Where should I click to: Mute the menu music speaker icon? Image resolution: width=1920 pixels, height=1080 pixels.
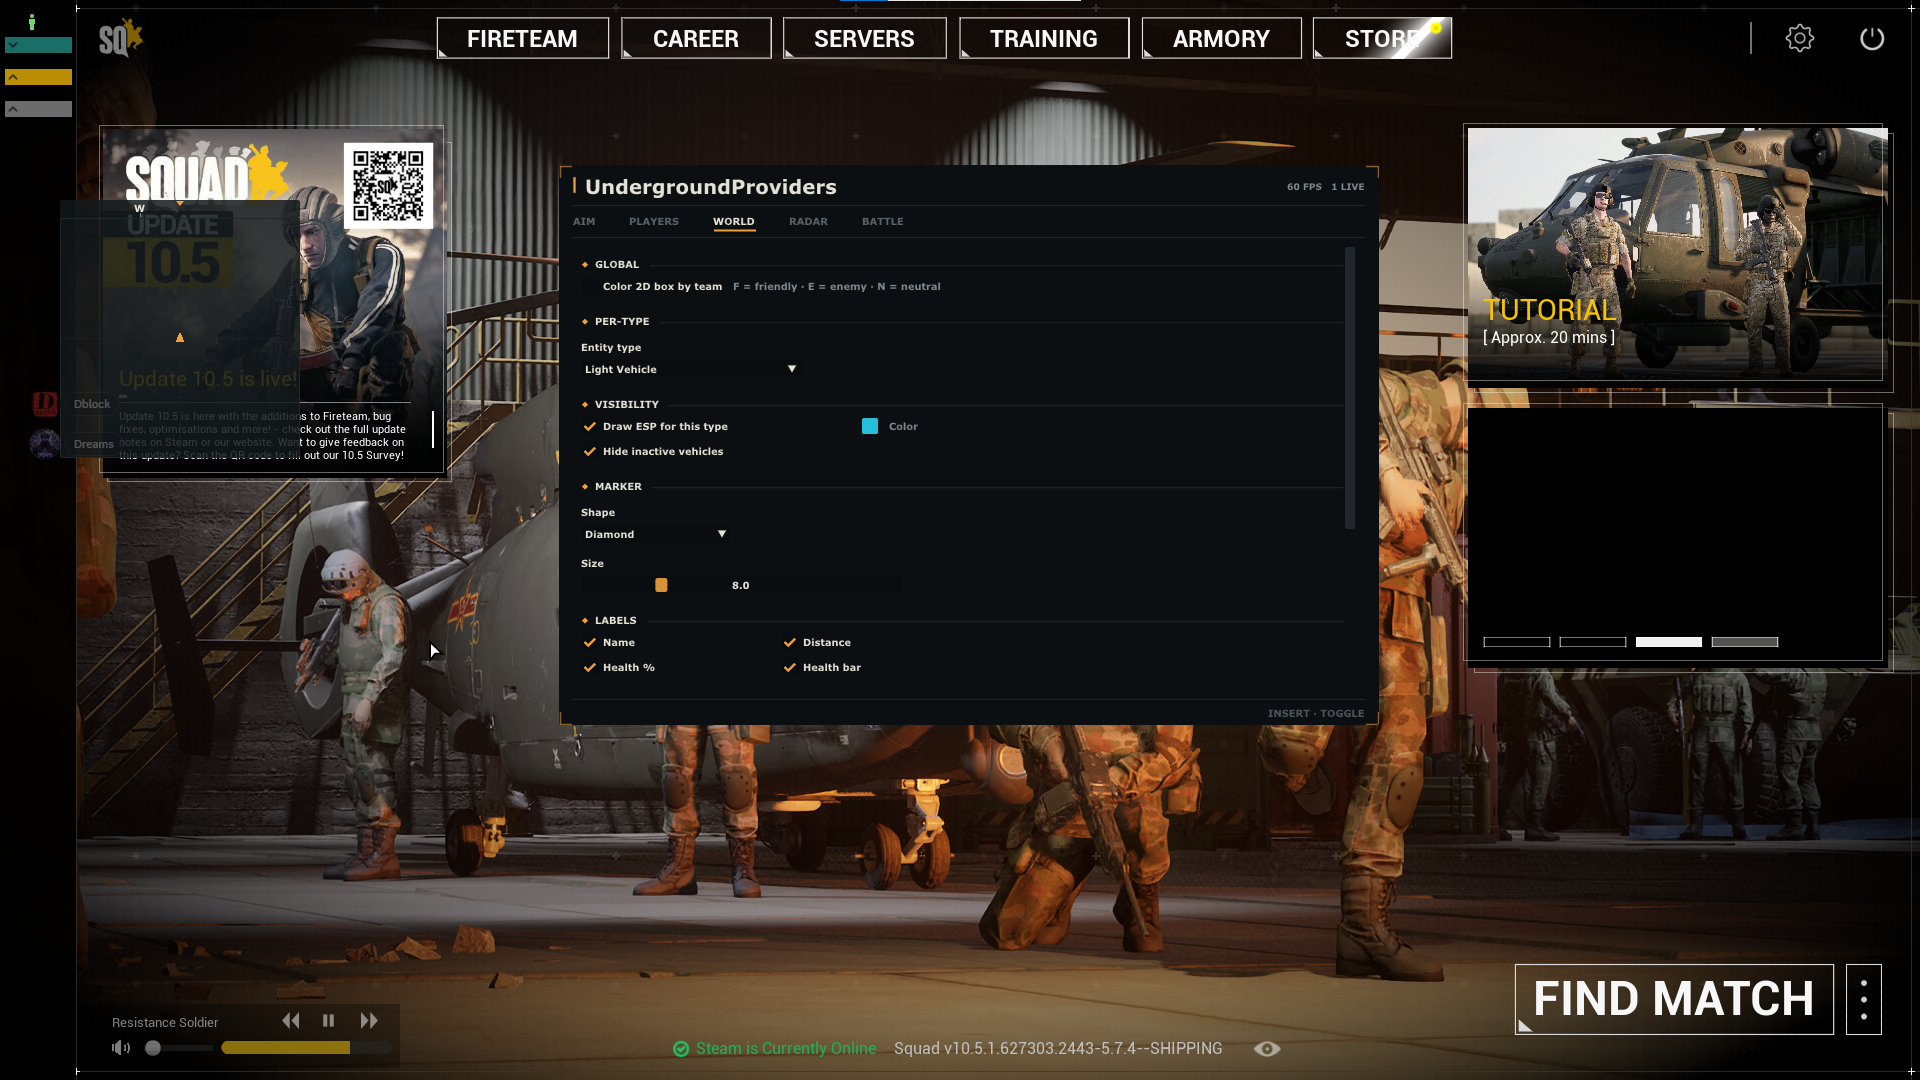121,1048
